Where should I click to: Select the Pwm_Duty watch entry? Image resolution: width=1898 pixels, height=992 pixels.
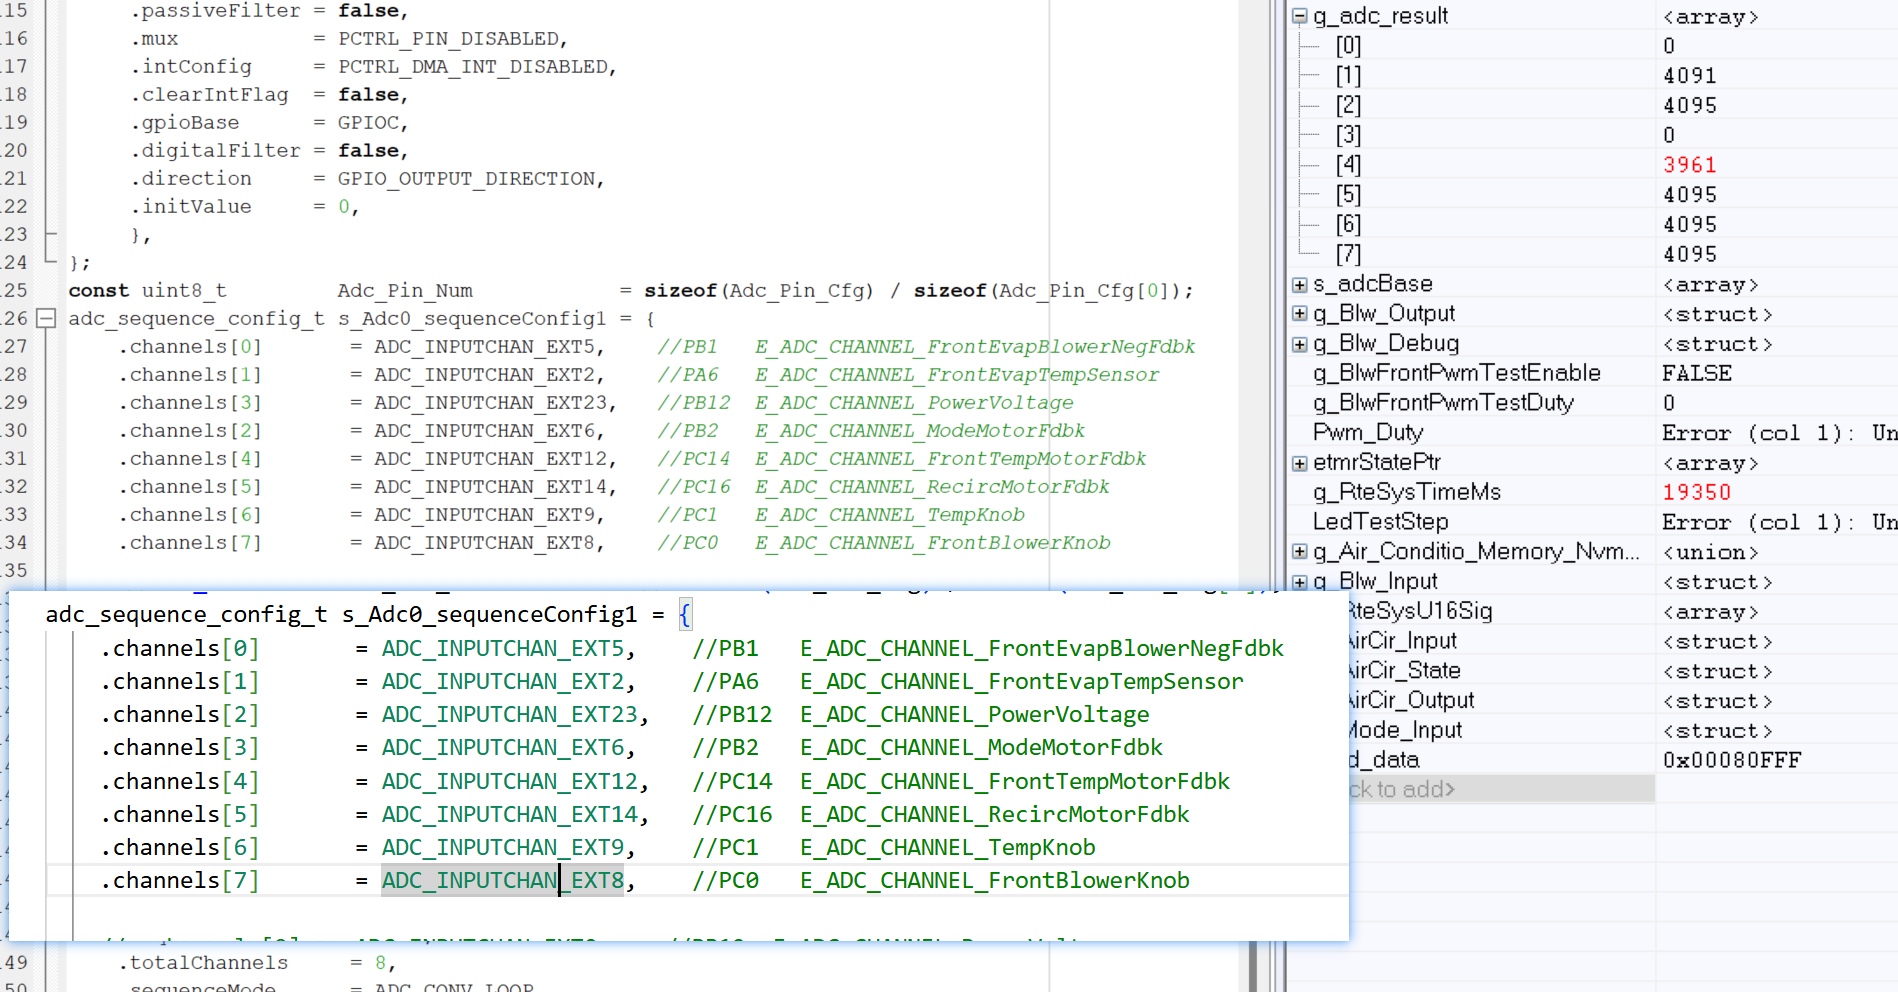click(1368, 433)
